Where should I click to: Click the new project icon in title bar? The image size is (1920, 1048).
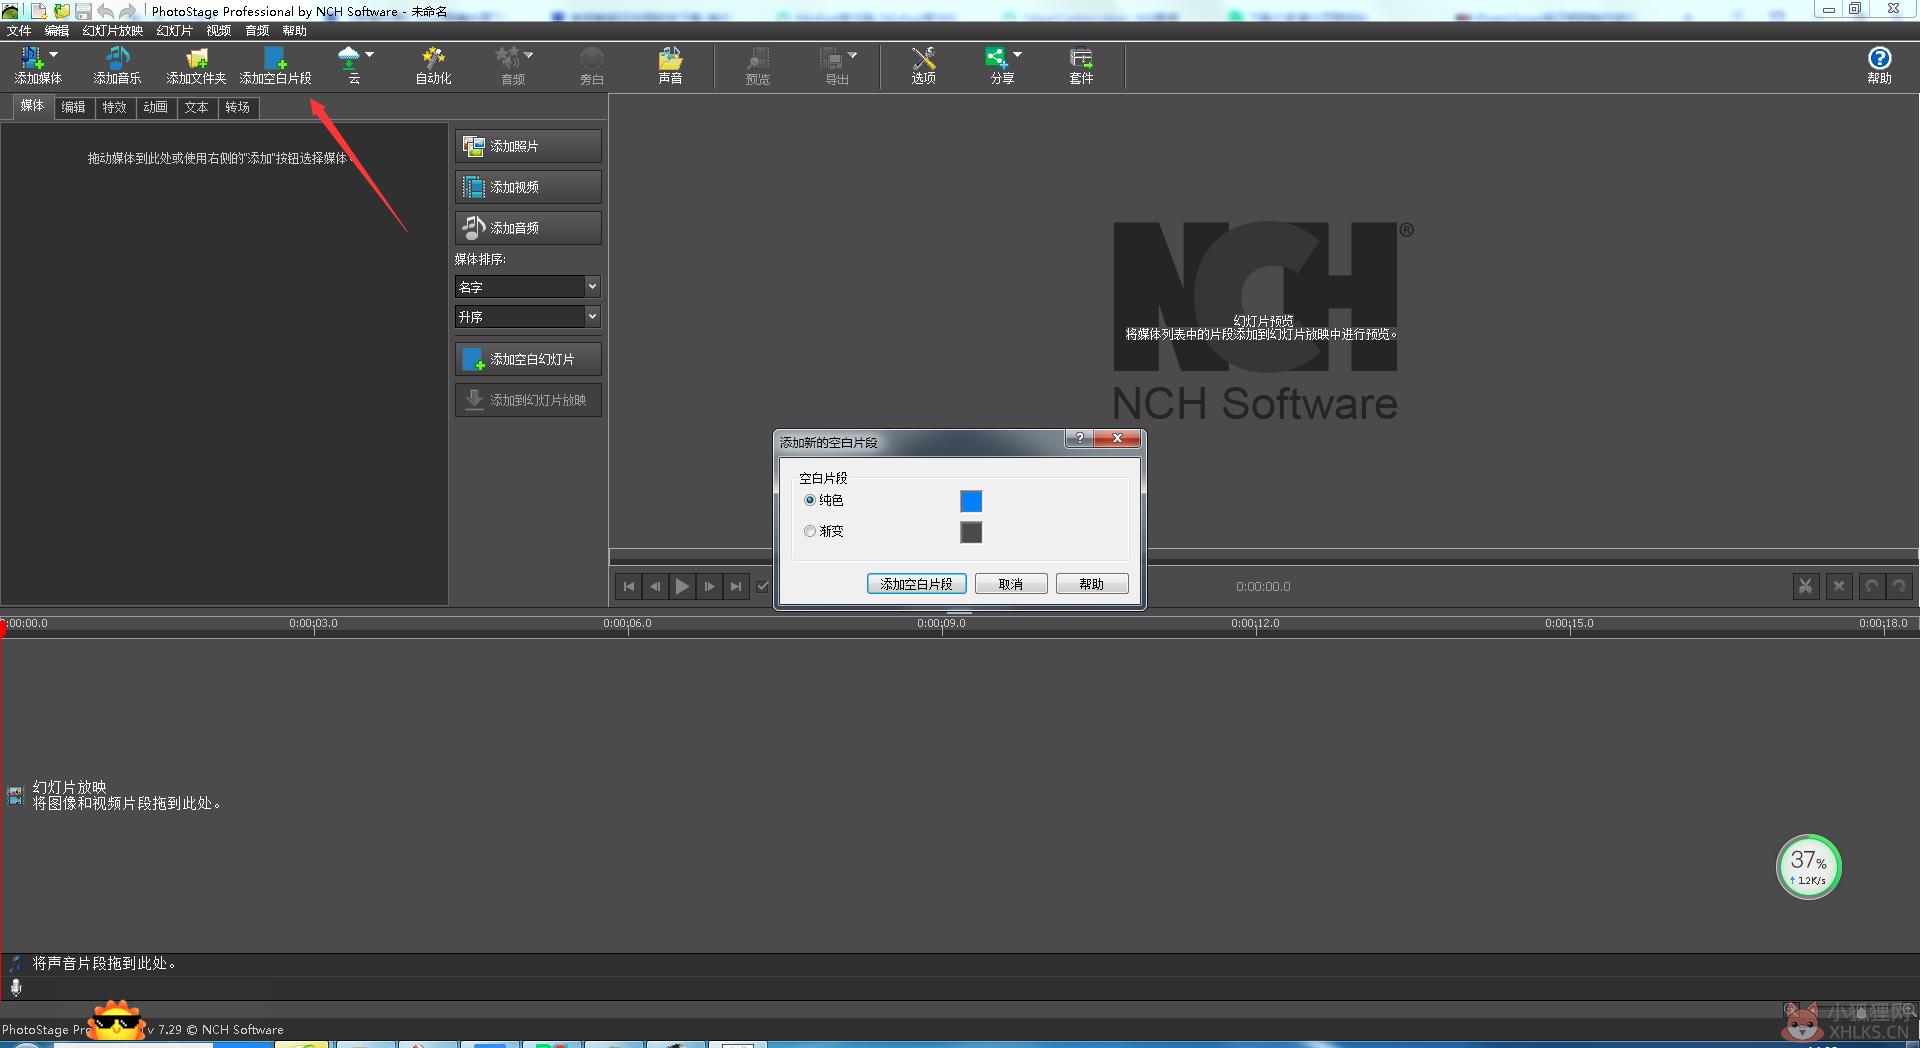pyautogui.click(x=39, y=11)
